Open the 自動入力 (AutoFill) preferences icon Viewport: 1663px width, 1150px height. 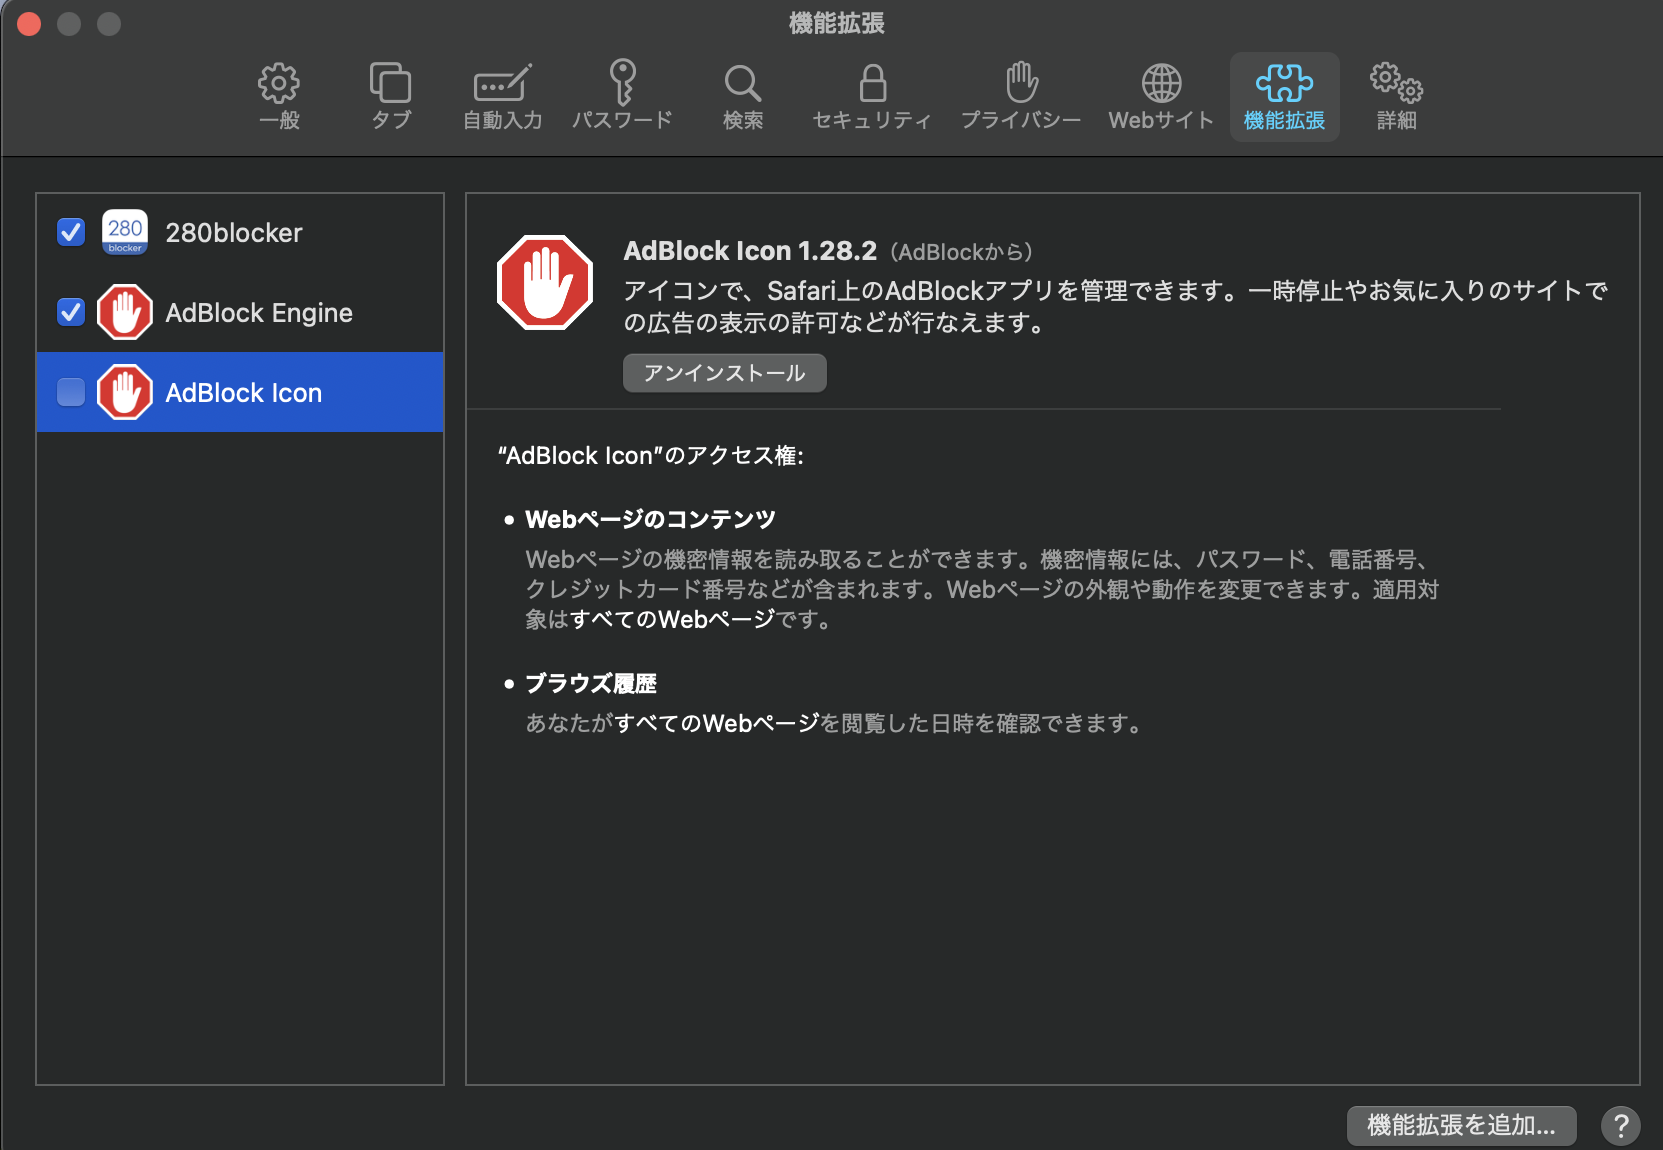(502, 83)
